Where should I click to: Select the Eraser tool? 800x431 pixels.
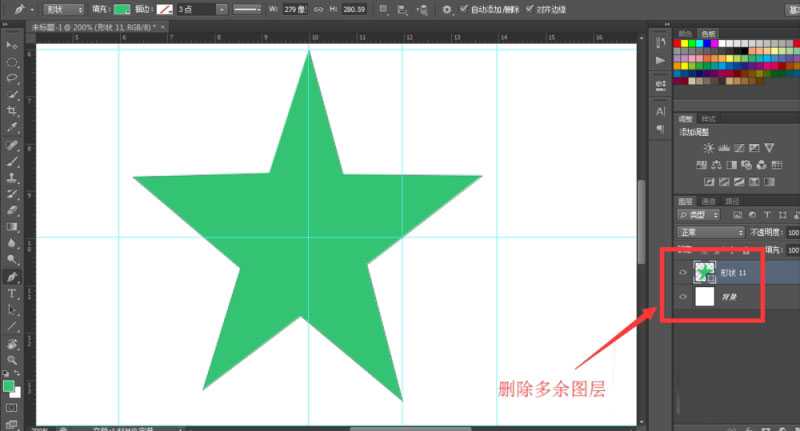coord(12,210)
